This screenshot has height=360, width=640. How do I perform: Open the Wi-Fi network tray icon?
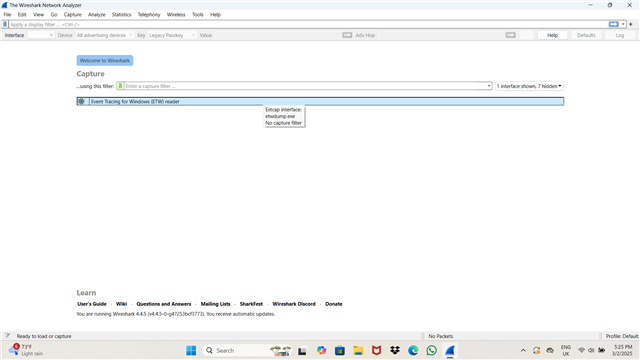click(x=581, y=350)
